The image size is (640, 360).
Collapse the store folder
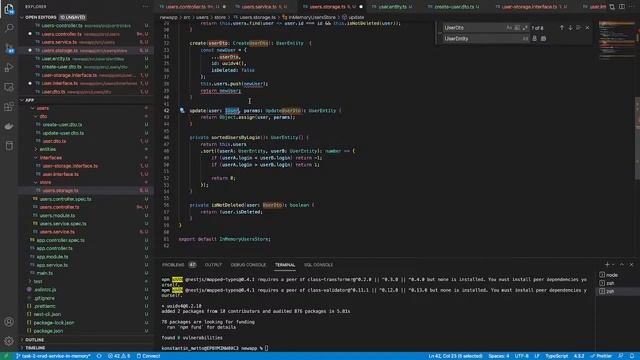pos(36,182)
